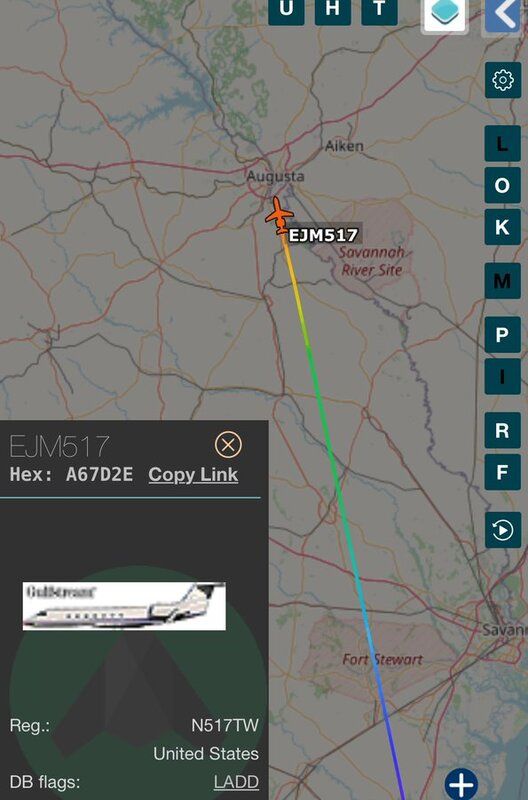This screenshot has height=800, width=528.
Task: Select the Gulfstream aircraft photo thumbnail
Action: pos(124,606)
